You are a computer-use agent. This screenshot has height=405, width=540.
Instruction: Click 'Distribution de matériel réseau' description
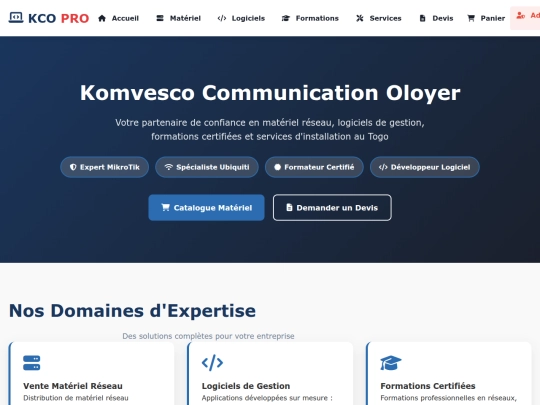tap(76, 398)
